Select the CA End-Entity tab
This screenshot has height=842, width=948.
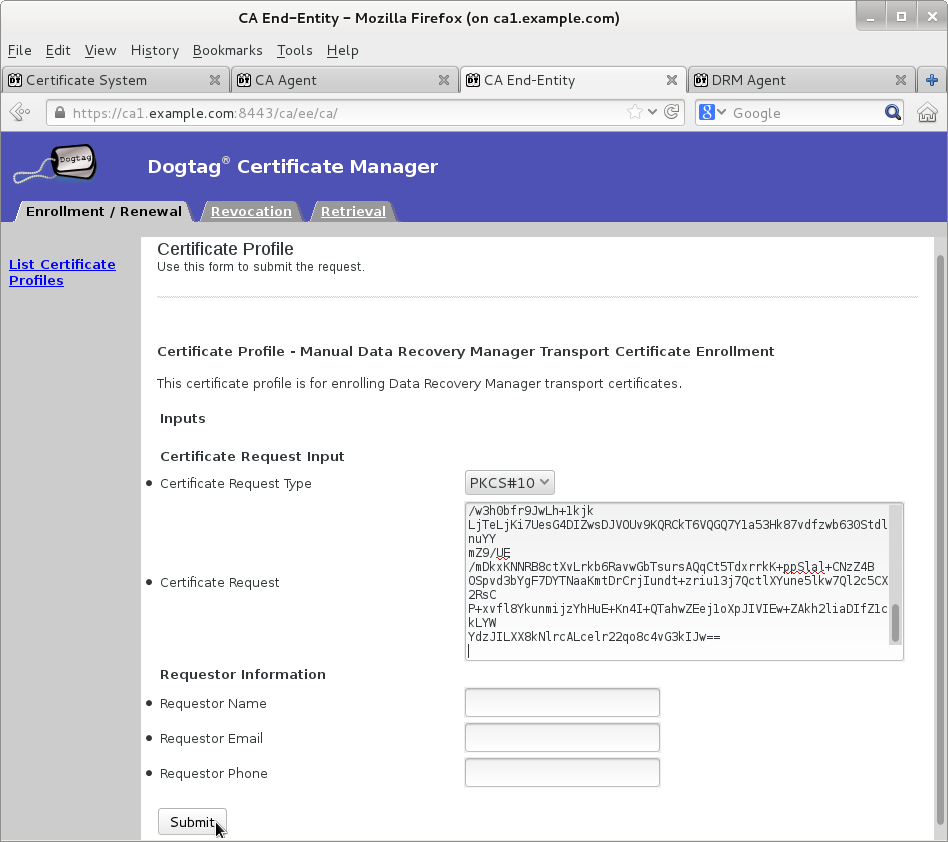click(573, 80)
